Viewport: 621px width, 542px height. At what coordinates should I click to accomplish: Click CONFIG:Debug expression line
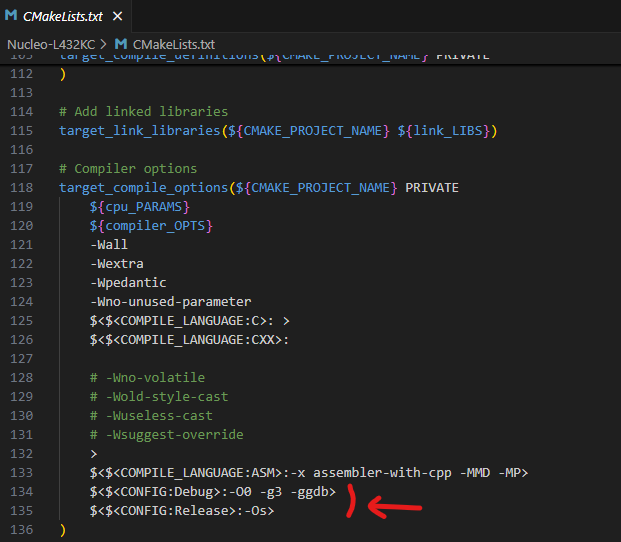point(213,492)
